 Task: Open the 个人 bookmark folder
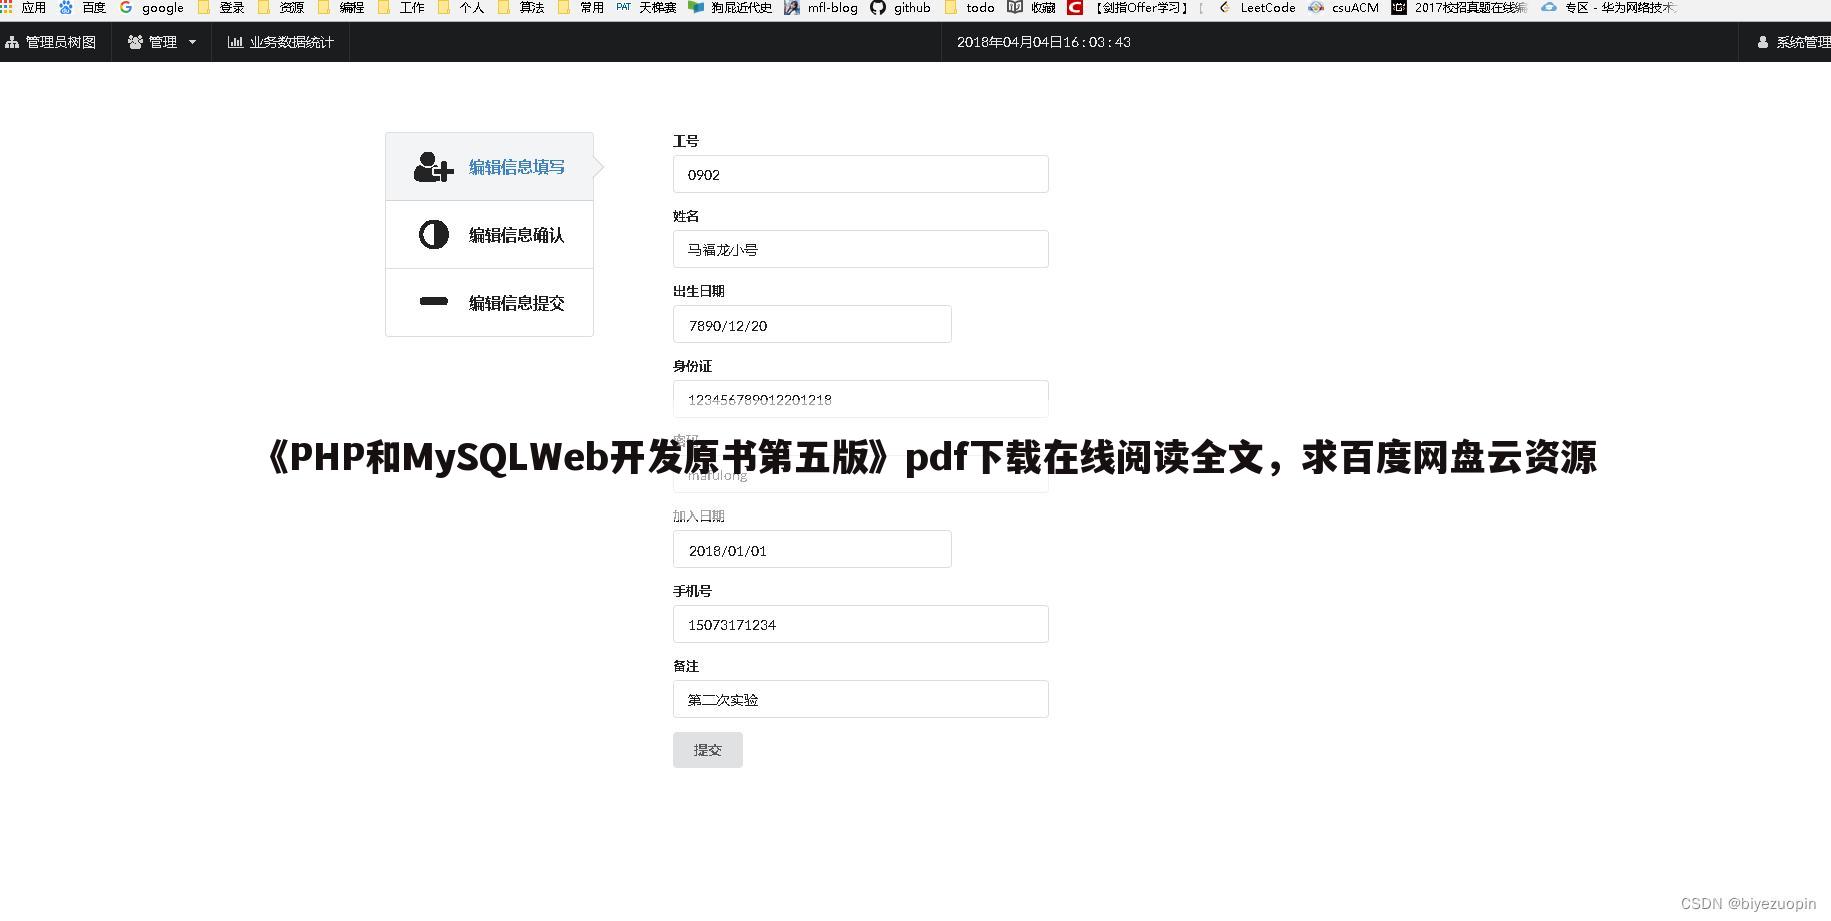point(461,8)
